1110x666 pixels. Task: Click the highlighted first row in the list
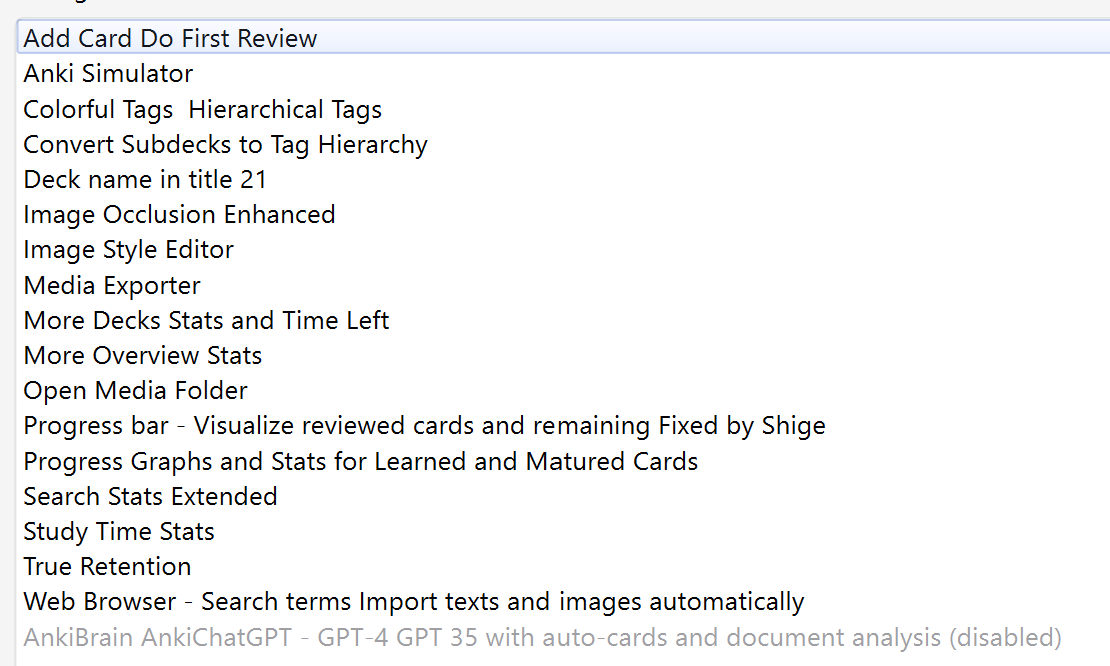[x=168, y=37]
